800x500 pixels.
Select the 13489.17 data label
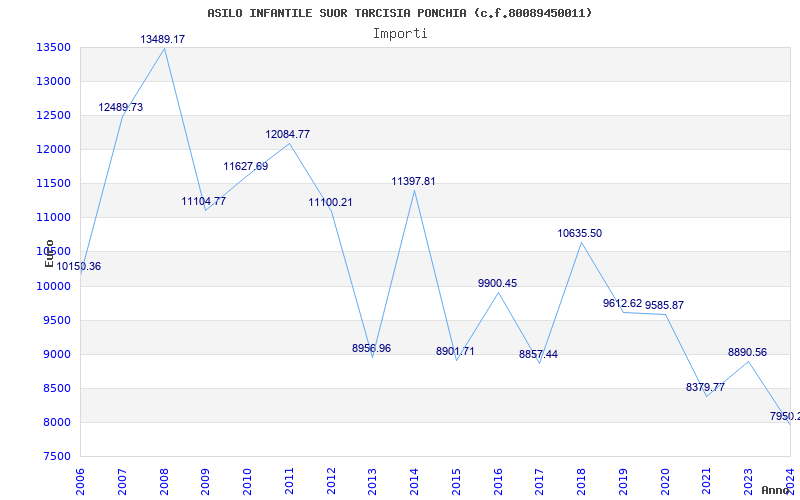[163, 39]
